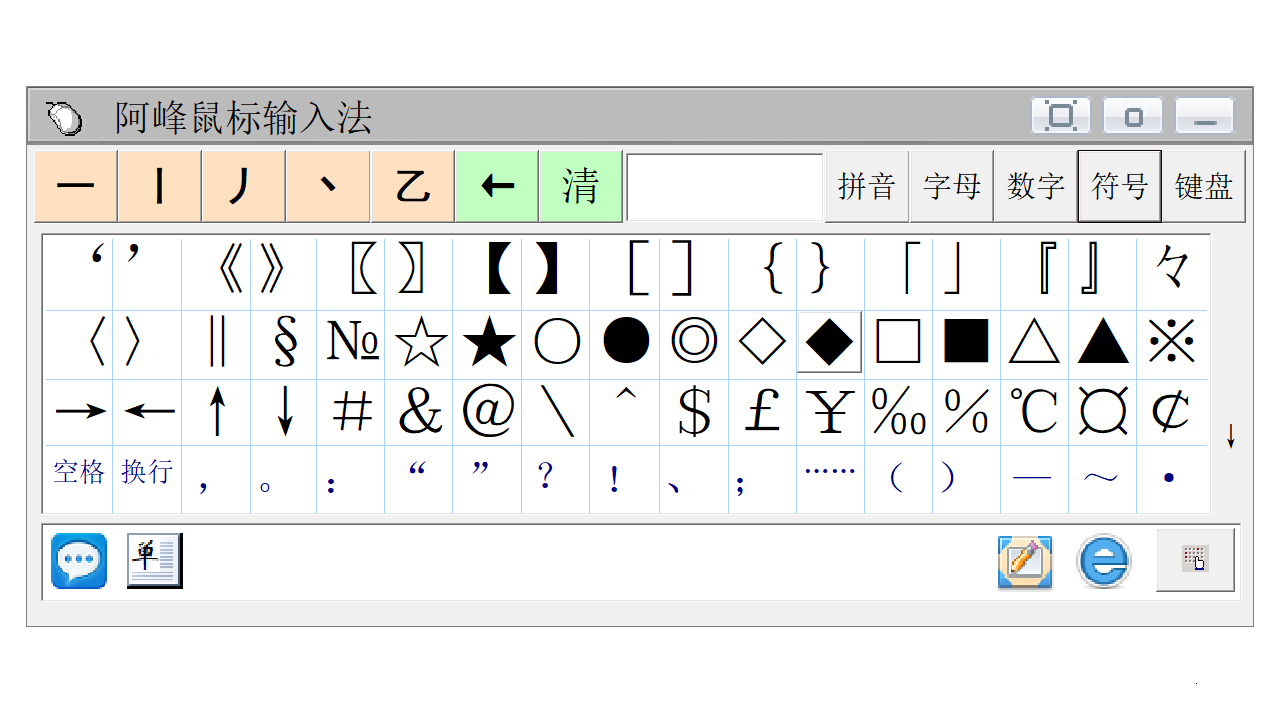Click the 空格 space key
Image resolution: width=1280 pixels, height=720 pixels.
[x=79, y=472]
